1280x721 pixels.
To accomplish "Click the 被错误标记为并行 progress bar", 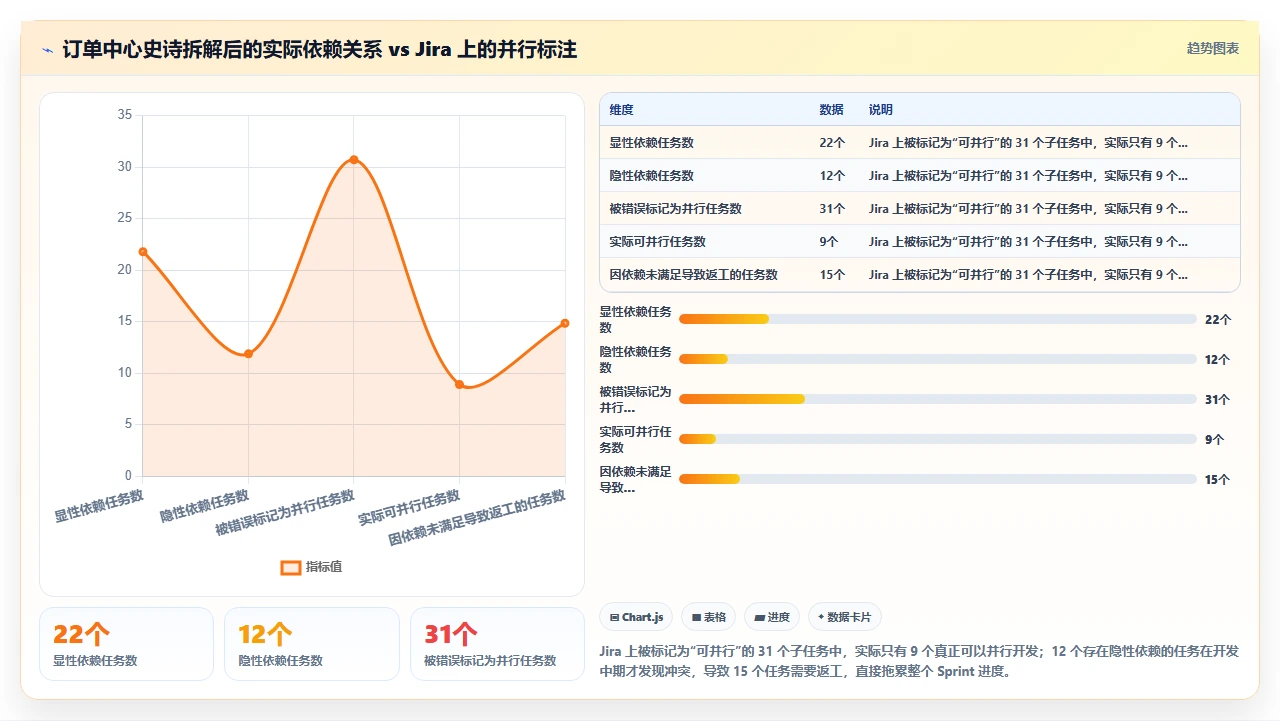I will [938, 399].
